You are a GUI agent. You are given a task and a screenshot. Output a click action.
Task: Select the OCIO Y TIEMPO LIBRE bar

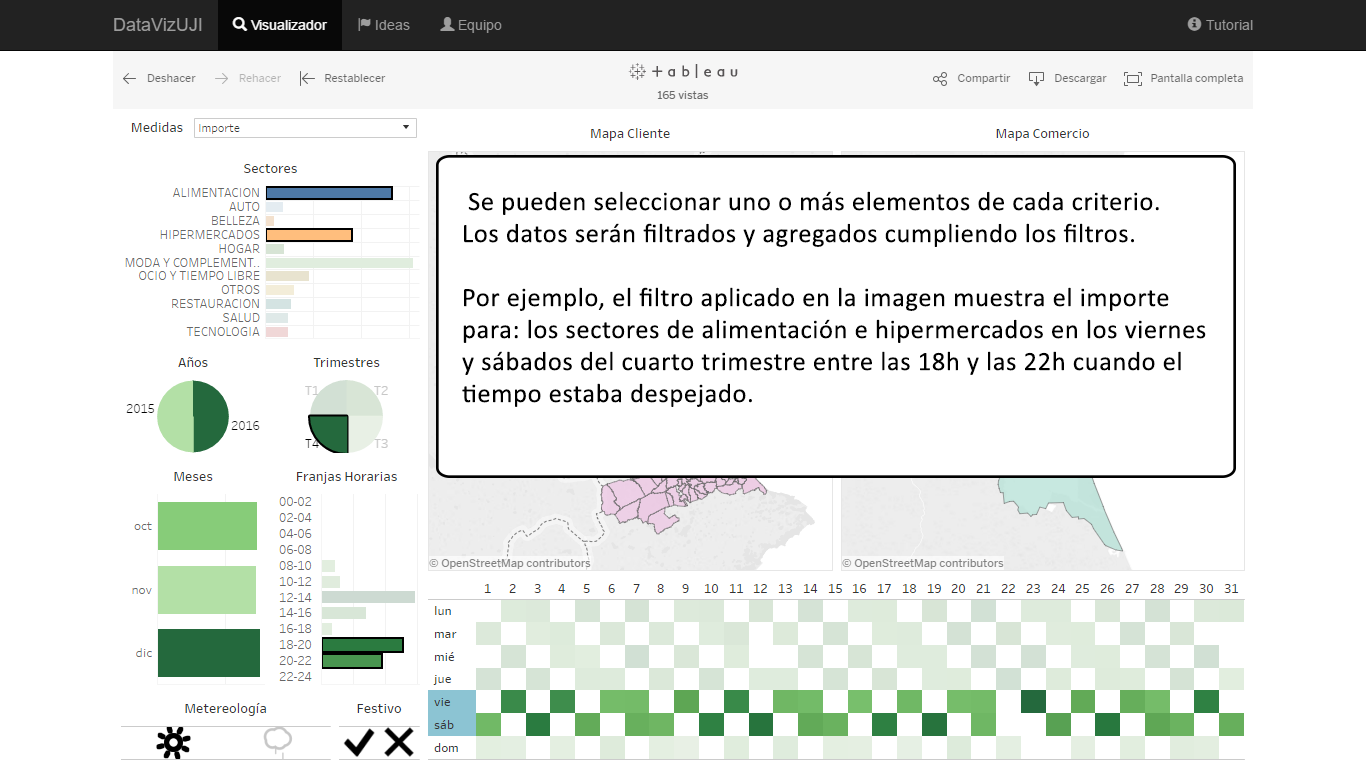(x=287, y=276)
